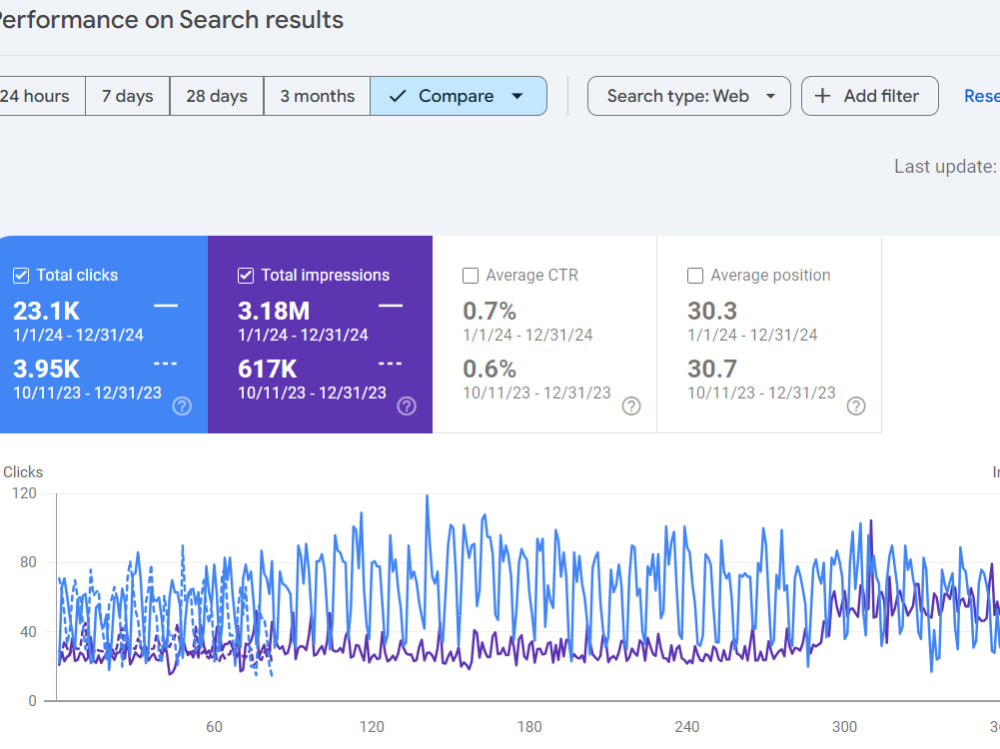Click the solid line legend on impressions card

tap(390, 306)
